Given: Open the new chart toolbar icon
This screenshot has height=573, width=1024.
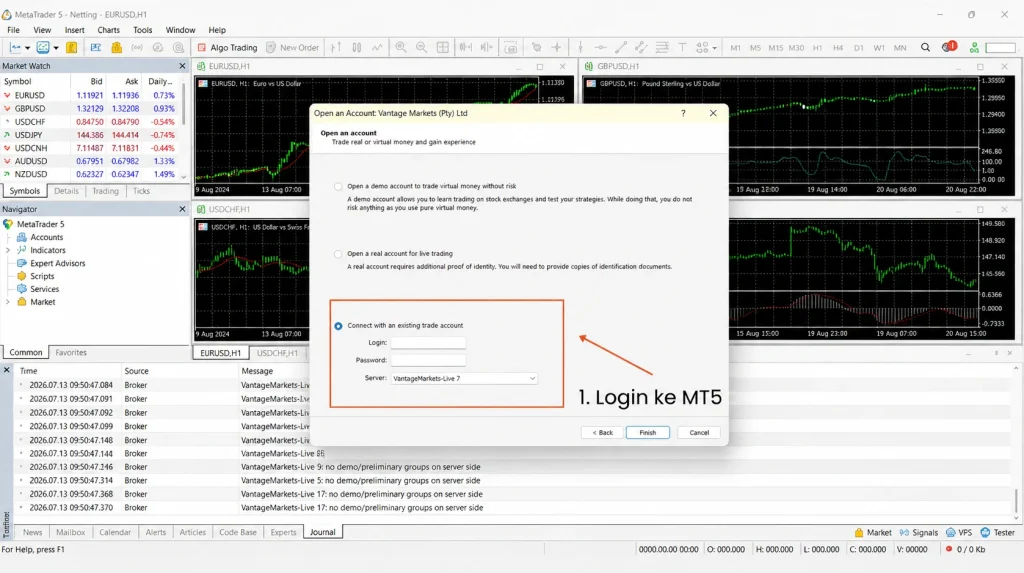Looking at the screenshot, I should [15, 48].
